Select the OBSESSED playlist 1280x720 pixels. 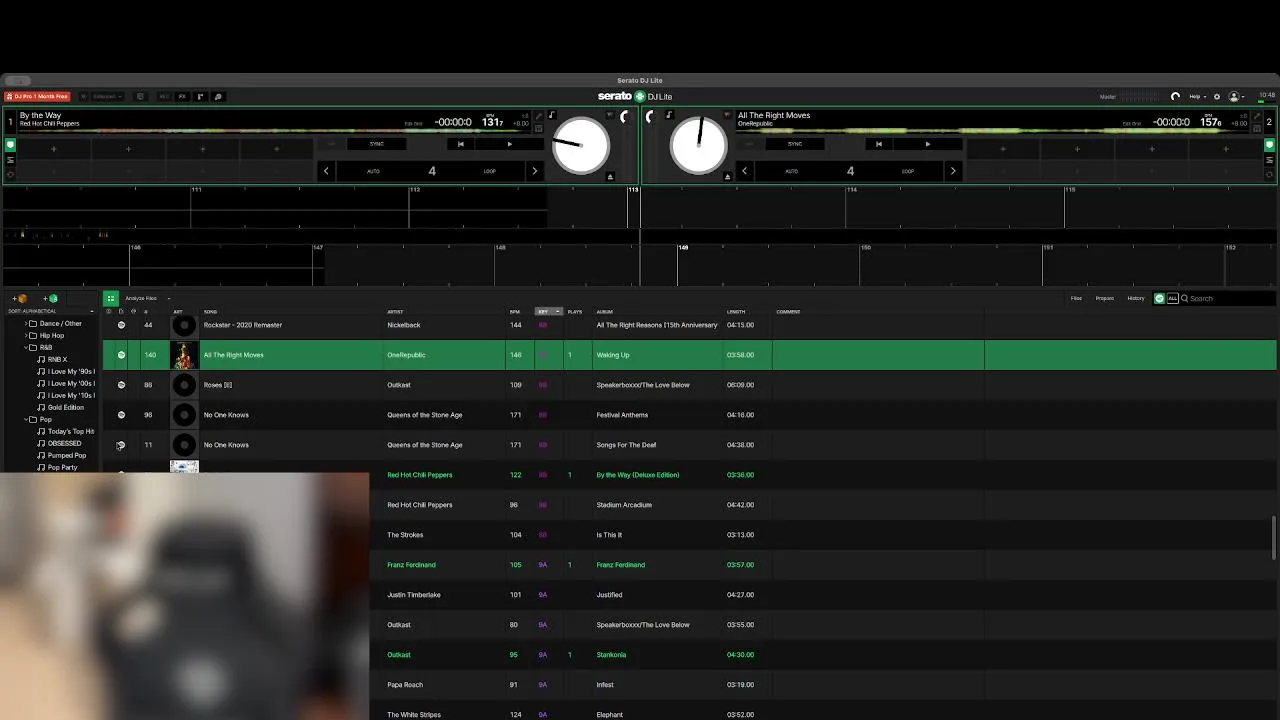(x=64, y=444)
